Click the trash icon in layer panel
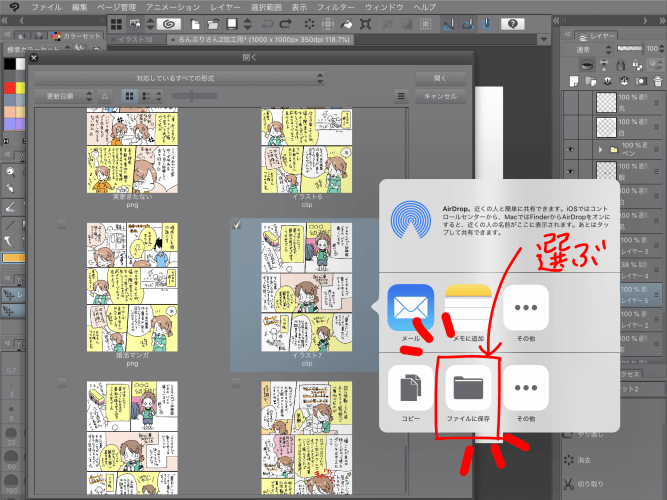The width and height of the screenshot is (667, 500). pyautogui.click(x=658, y=81)
